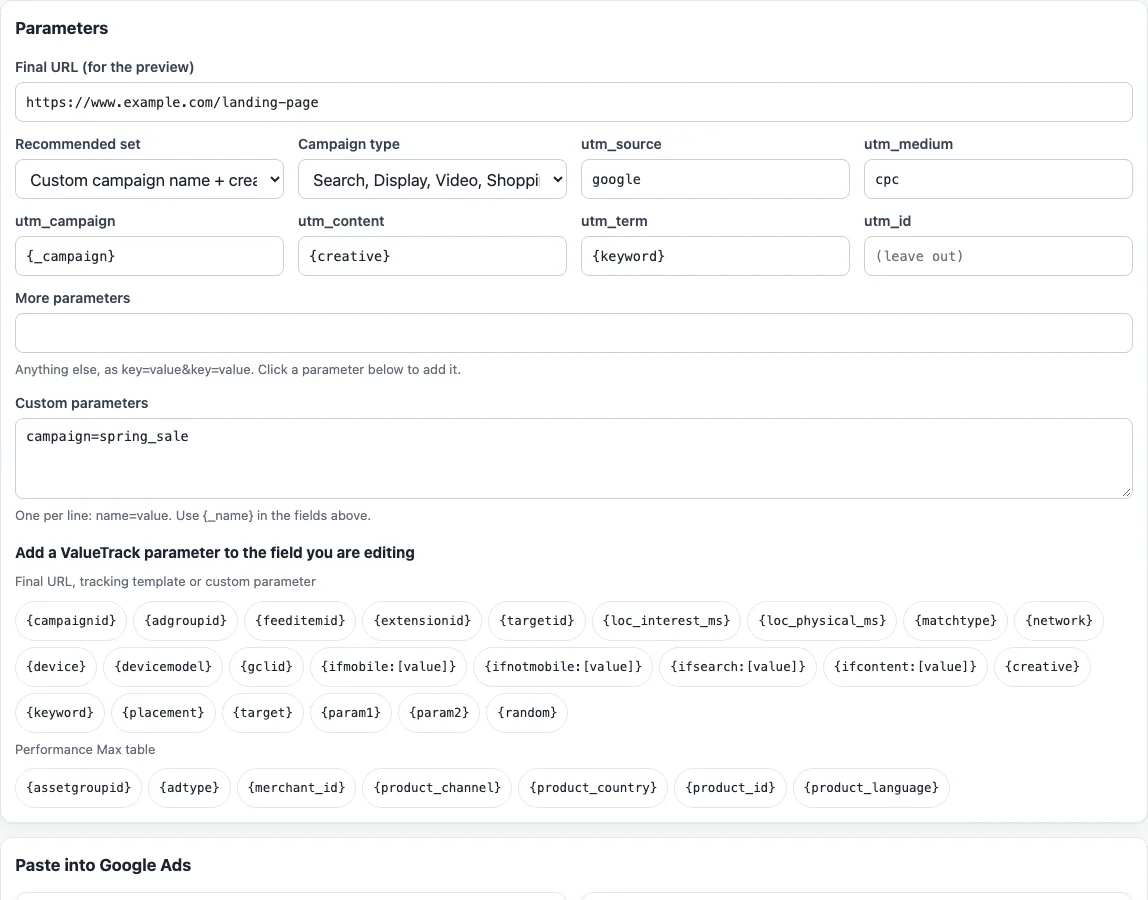Image resolution: width=1148 pixels, height=900 pixels.
Task: Add the {adtype} chip
Action: pos(189,788)
